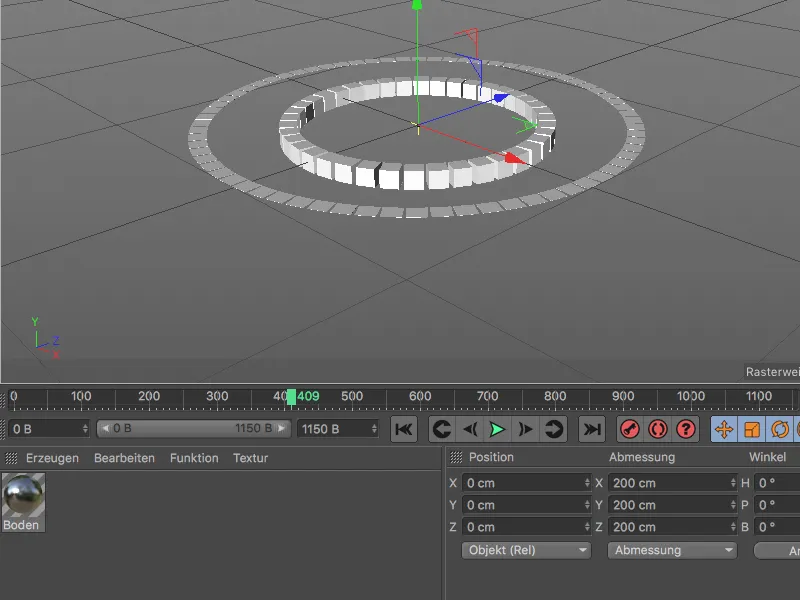Screen dimensions: 800x600
Task: Step forward one frame
Action: (526, 429)
